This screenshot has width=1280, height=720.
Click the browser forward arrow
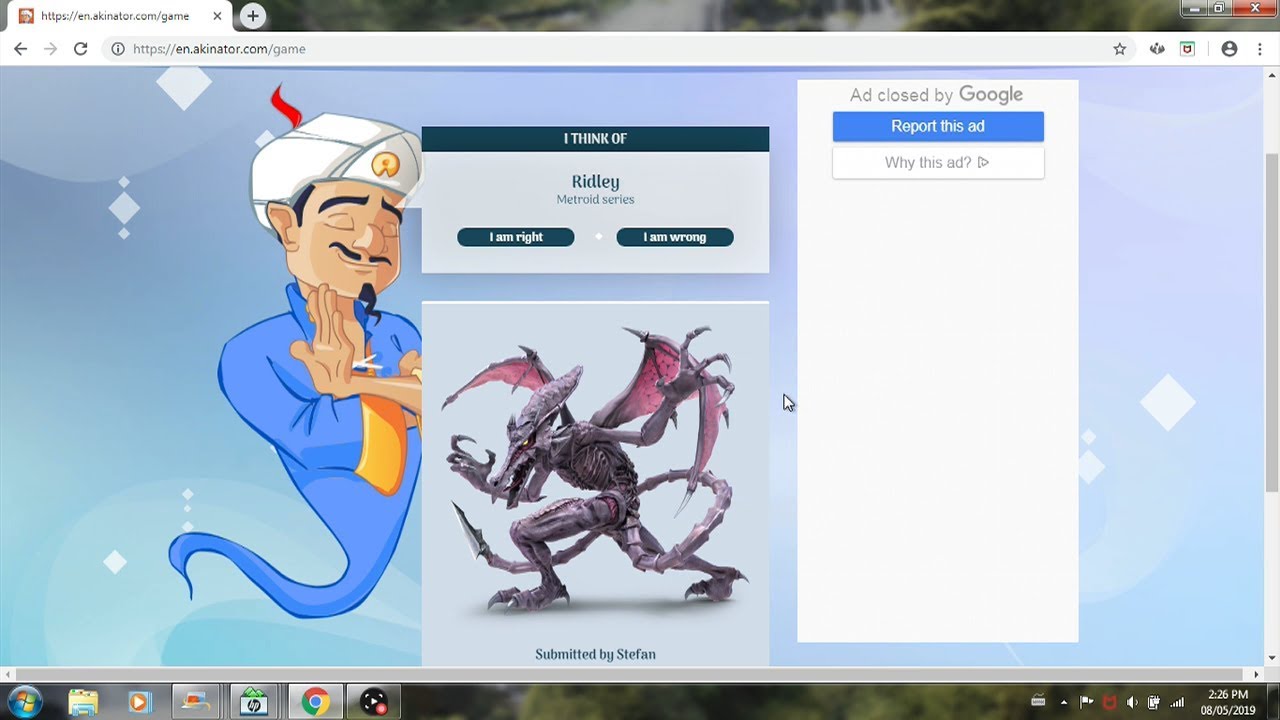tap(50, 49)
